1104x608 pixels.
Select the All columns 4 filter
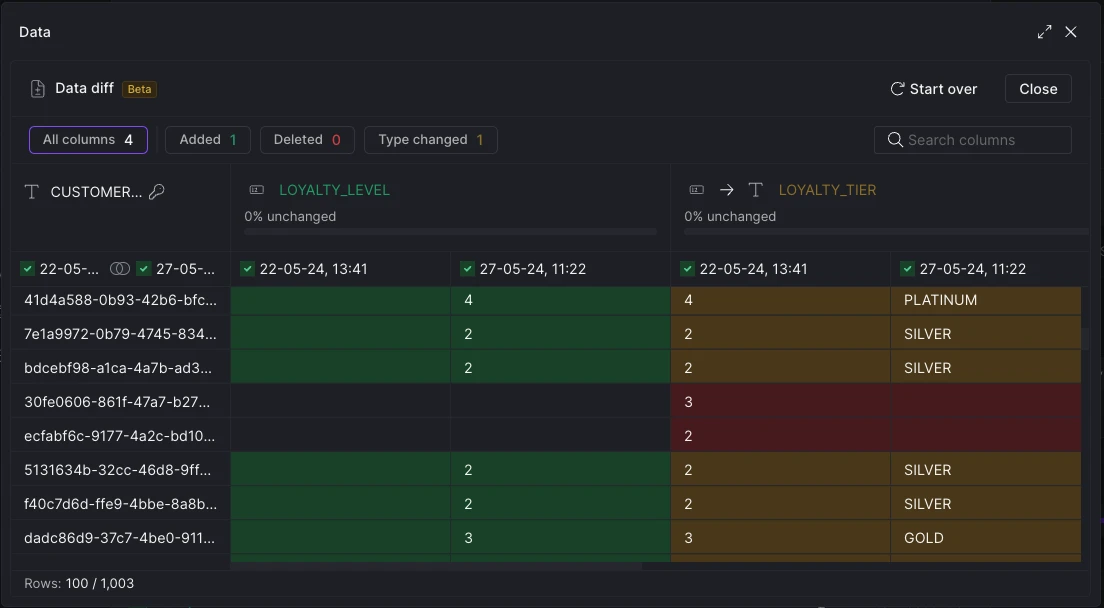tap(88, 139)
